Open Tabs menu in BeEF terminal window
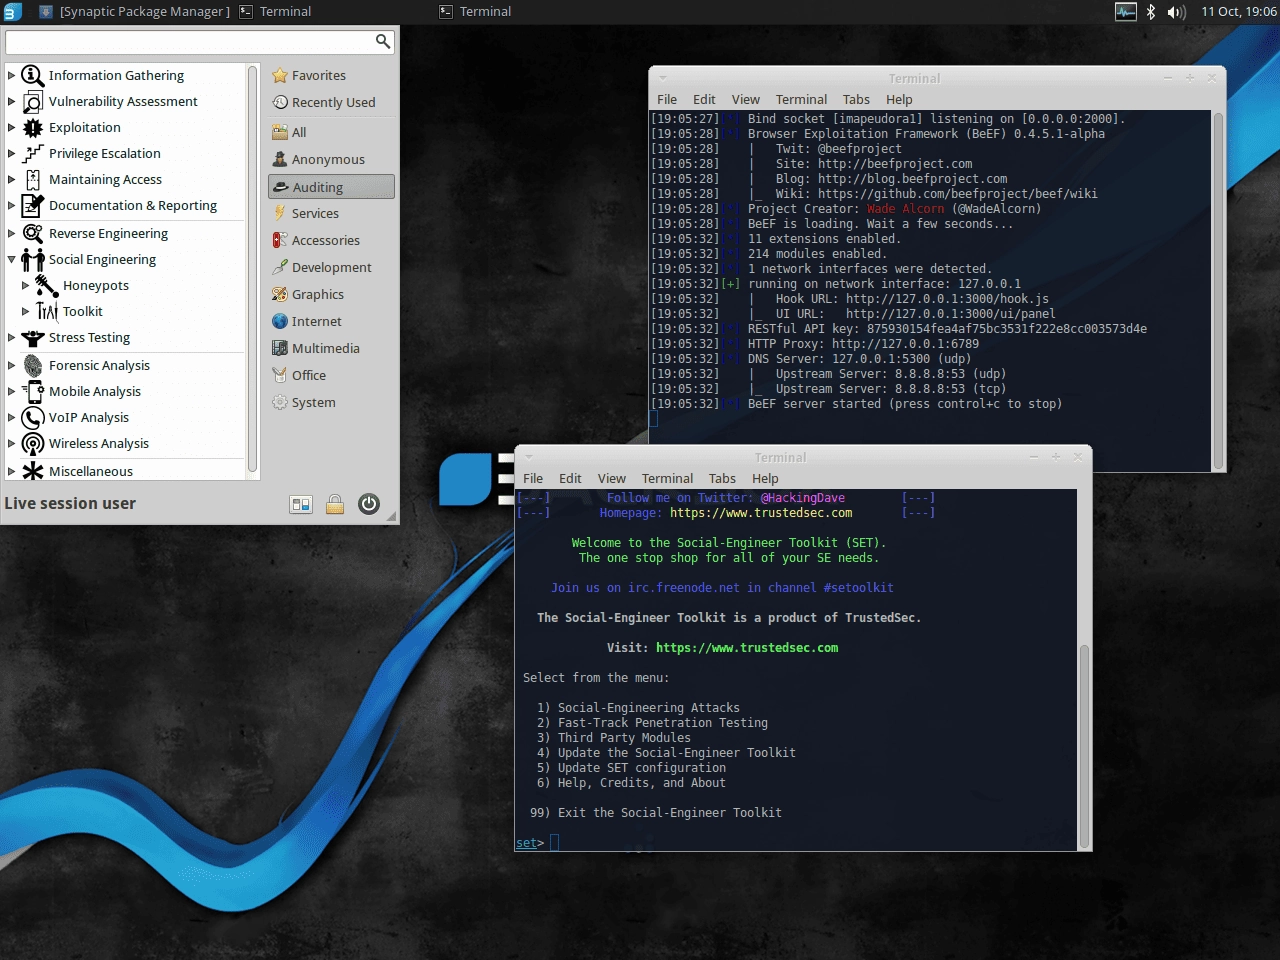This screenshot has width=1280, height=960. (856, 99)
